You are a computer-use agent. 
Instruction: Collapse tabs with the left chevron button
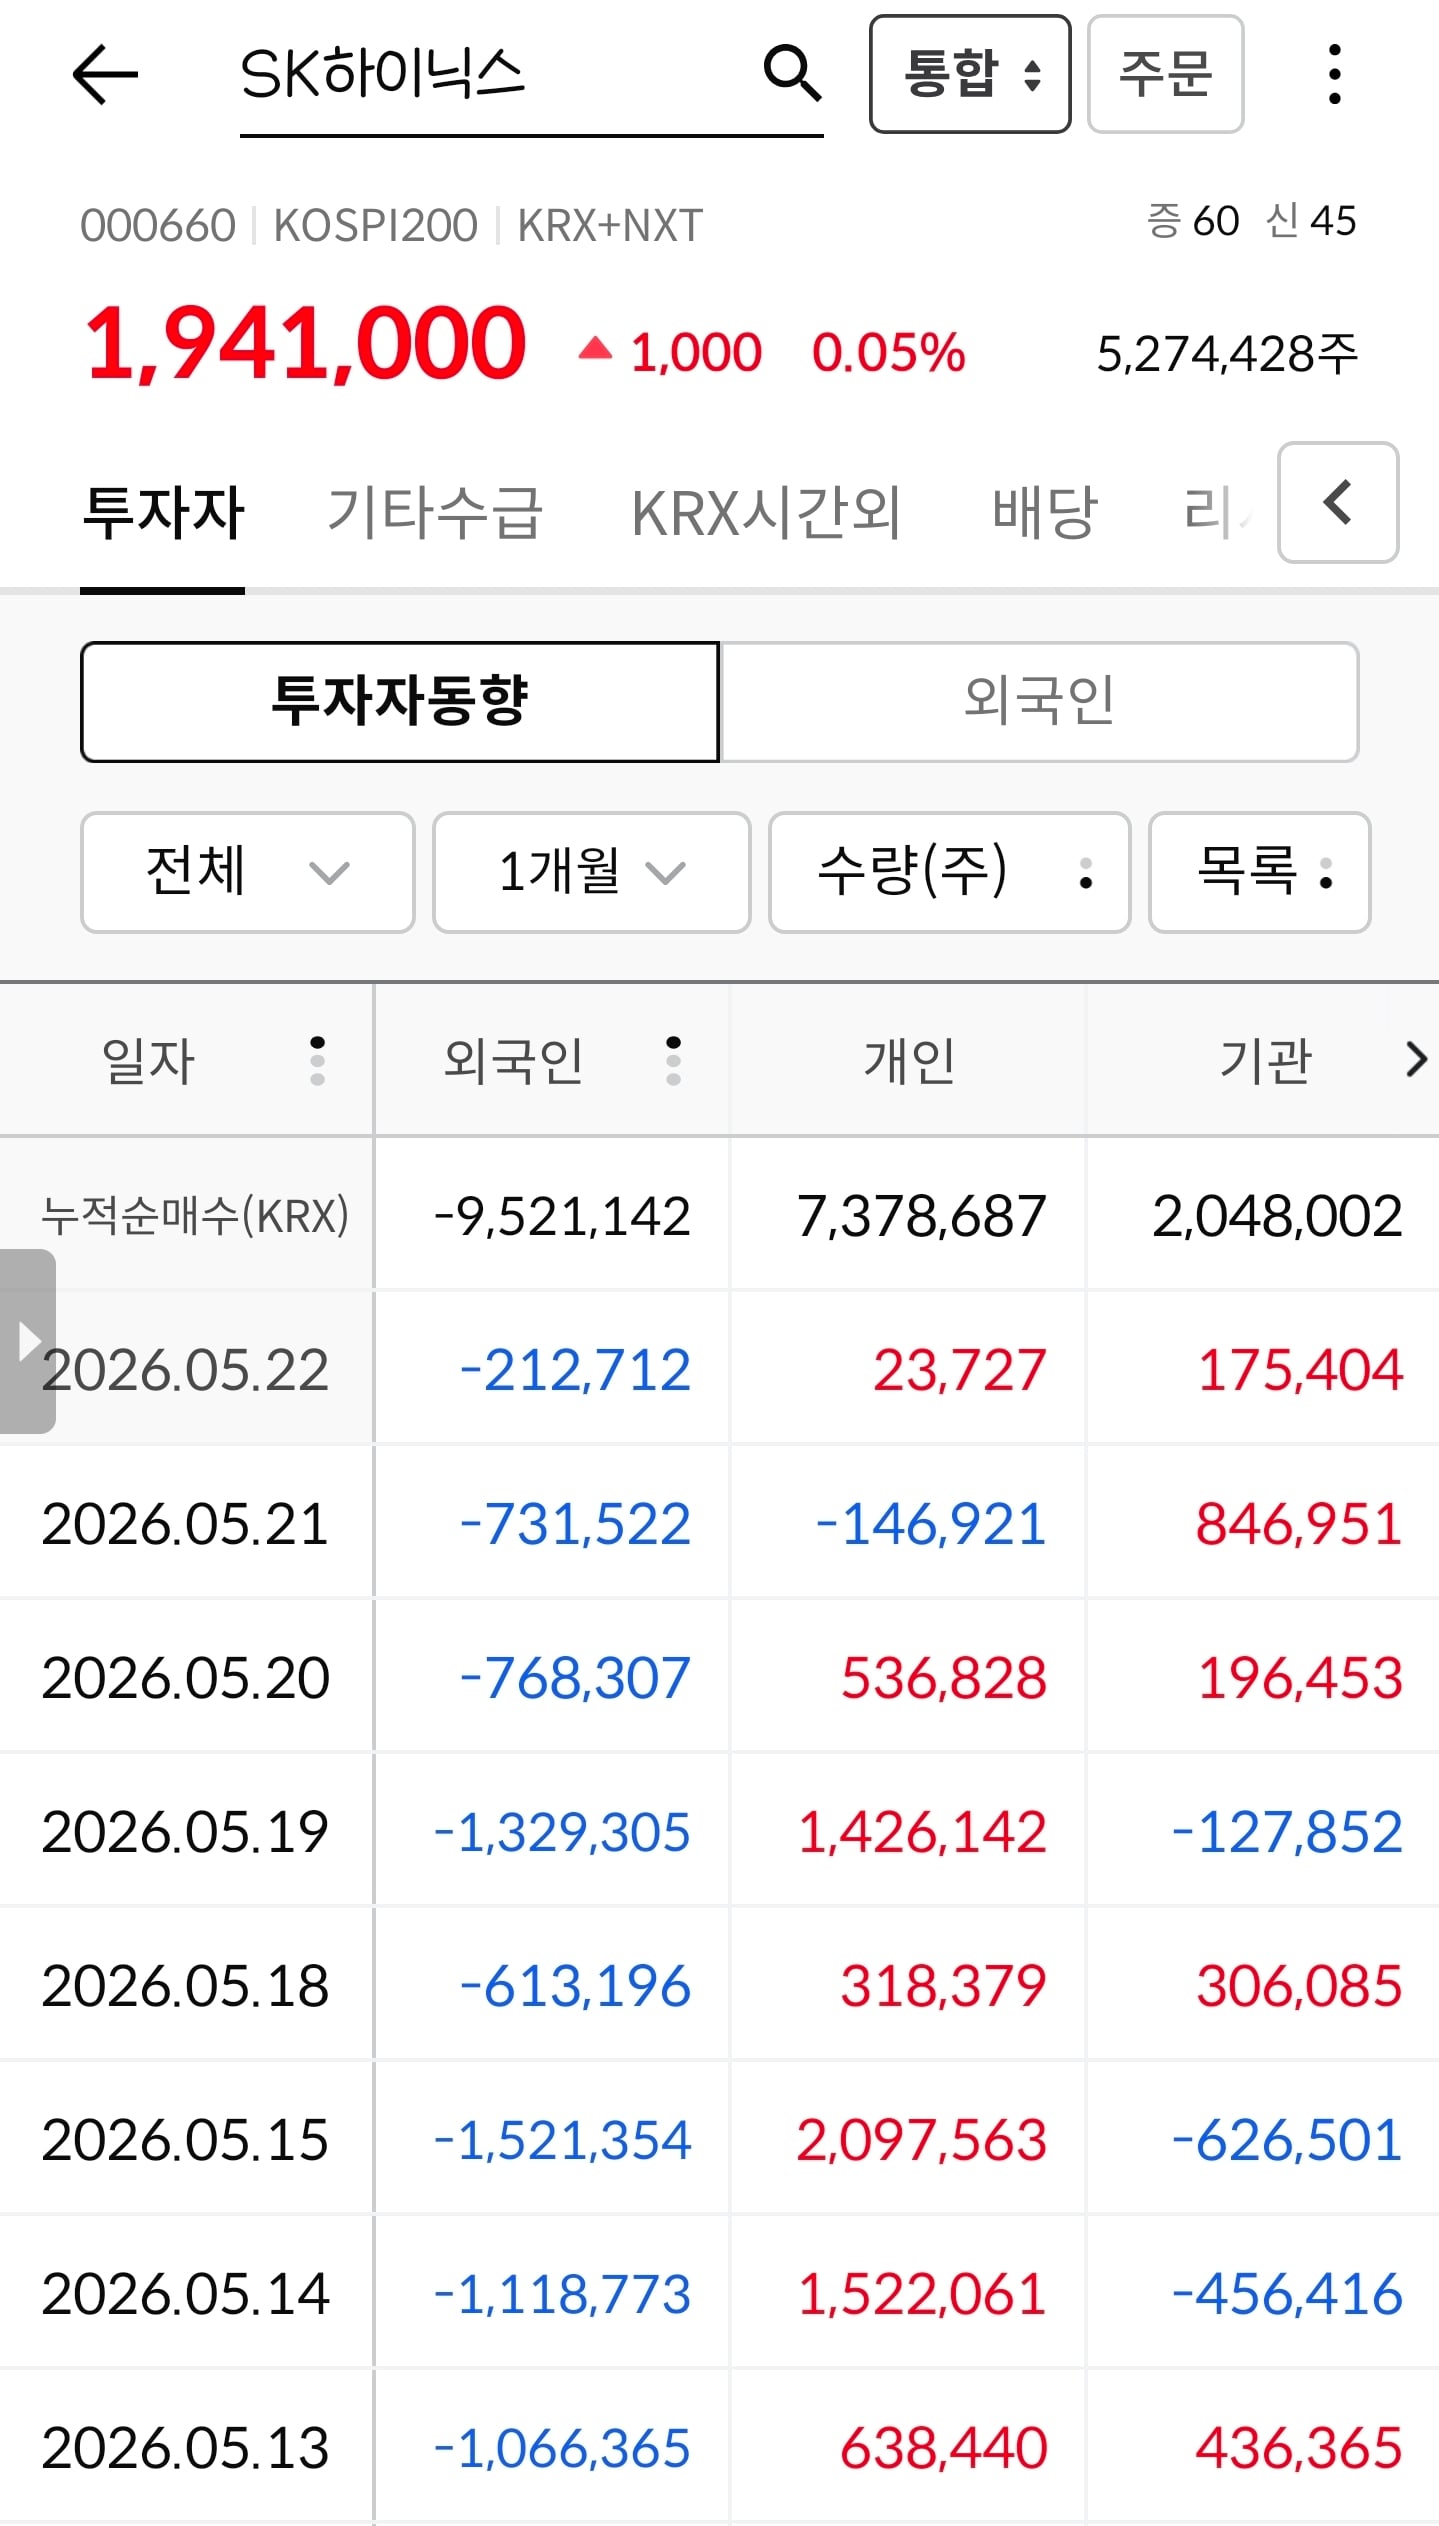[1338, 502]
